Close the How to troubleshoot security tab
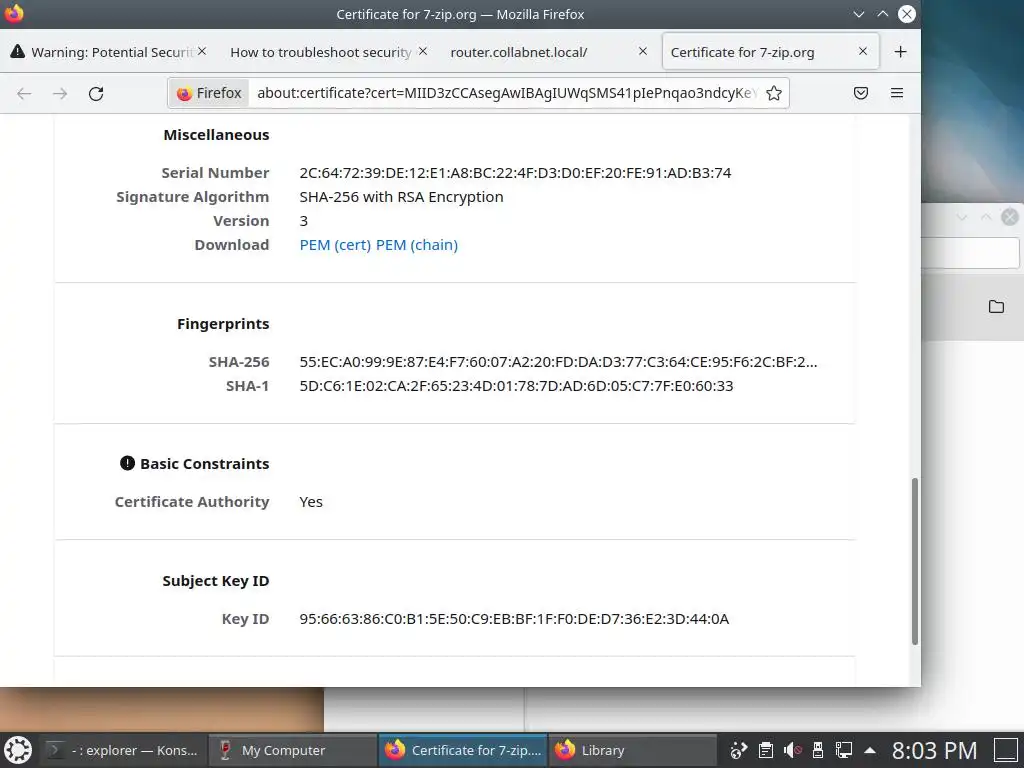Image resolution: width=1024 pixels, height=768 pixels. pos(423,51)
